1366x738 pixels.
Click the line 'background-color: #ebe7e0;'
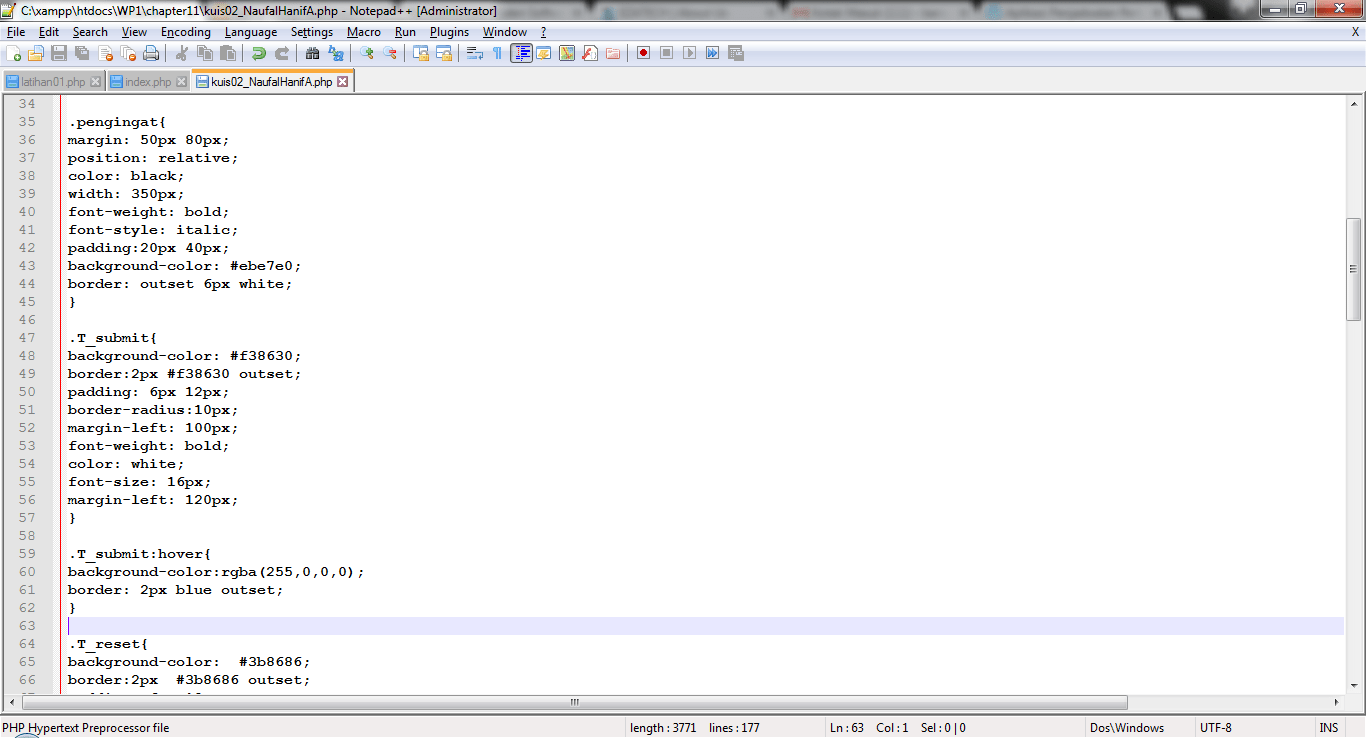click(x=184, y=266)
